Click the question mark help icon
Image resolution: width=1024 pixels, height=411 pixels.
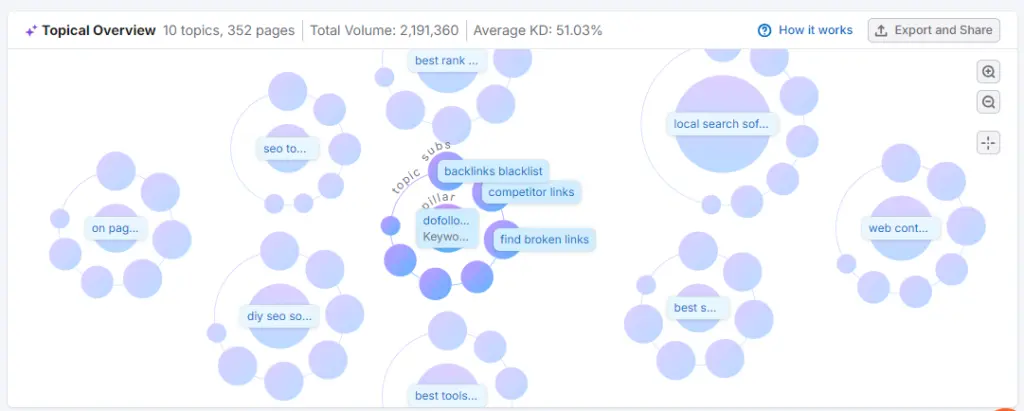765,30
